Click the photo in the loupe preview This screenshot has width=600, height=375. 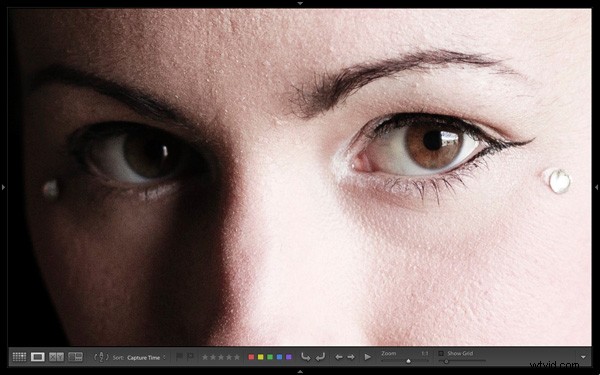point(300,177)
